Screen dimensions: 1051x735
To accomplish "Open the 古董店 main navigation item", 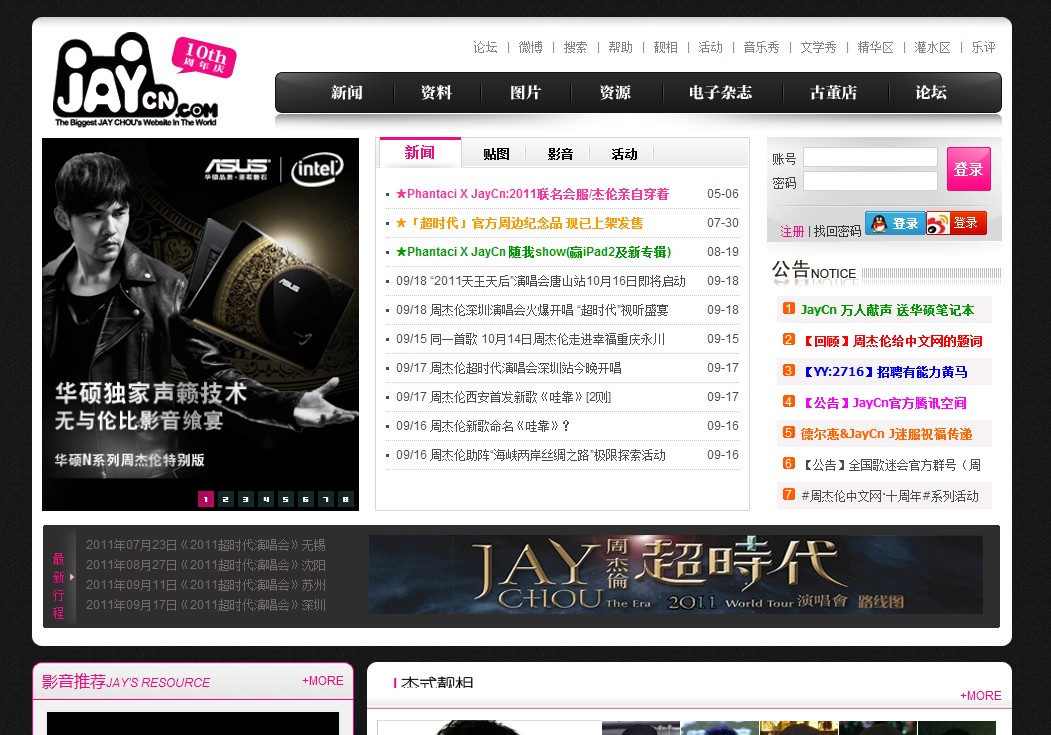I will click(x=834, y=92).
